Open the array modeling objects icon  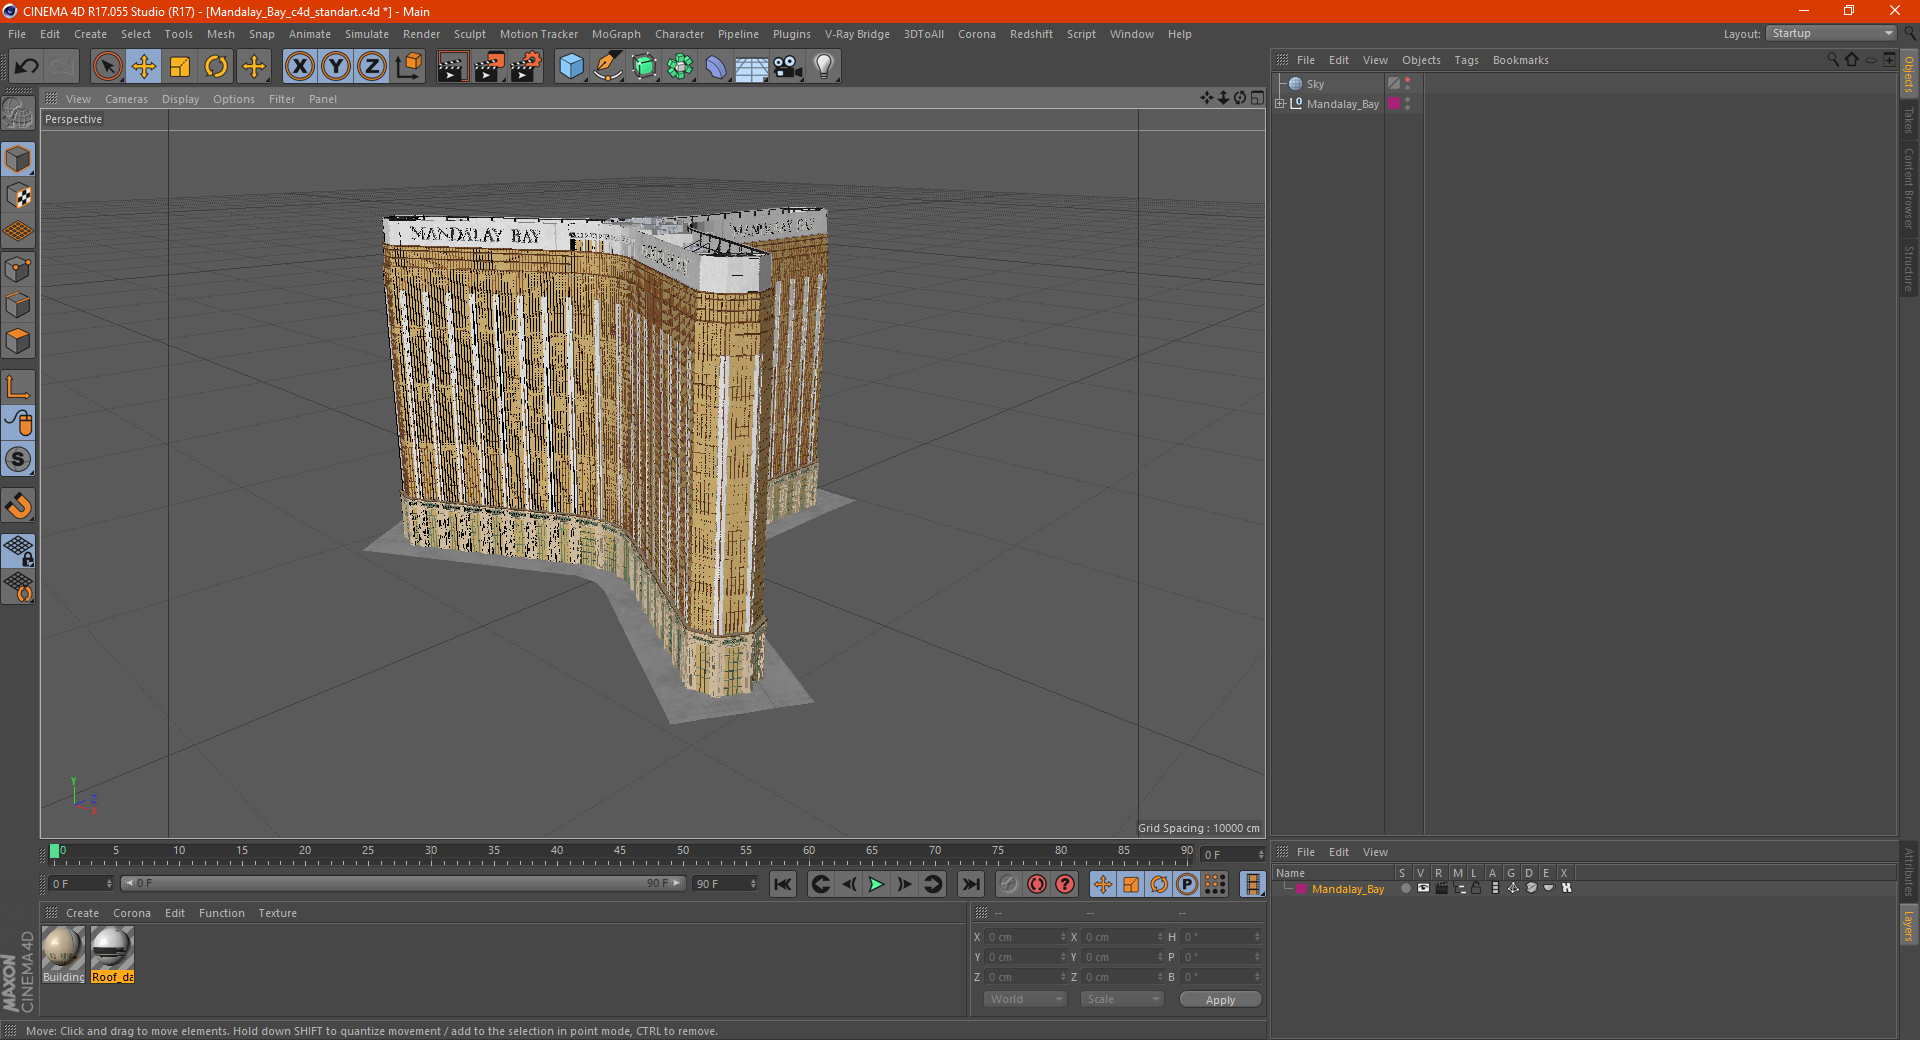tap(680, 67)
